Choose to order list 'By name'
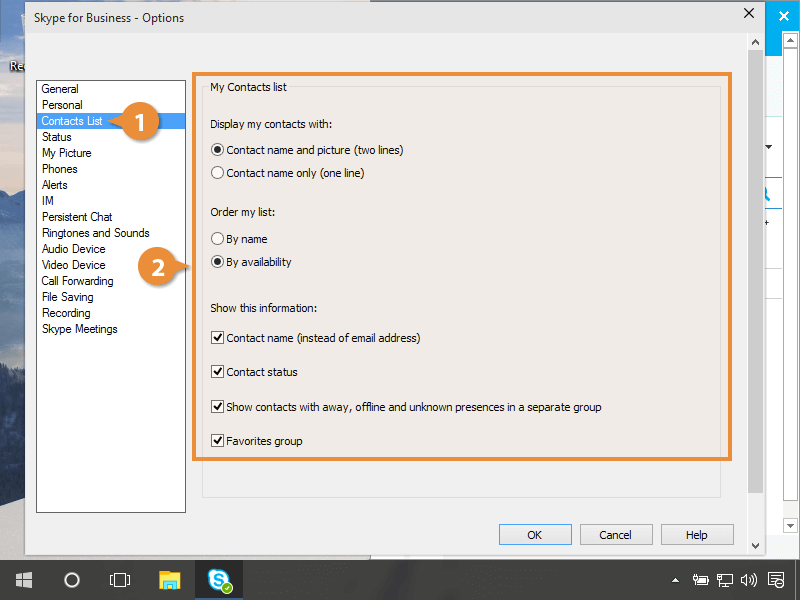Image resolution: width=800 pixels, height=600 pixels. pyautogui.click(x=218, y=239)
